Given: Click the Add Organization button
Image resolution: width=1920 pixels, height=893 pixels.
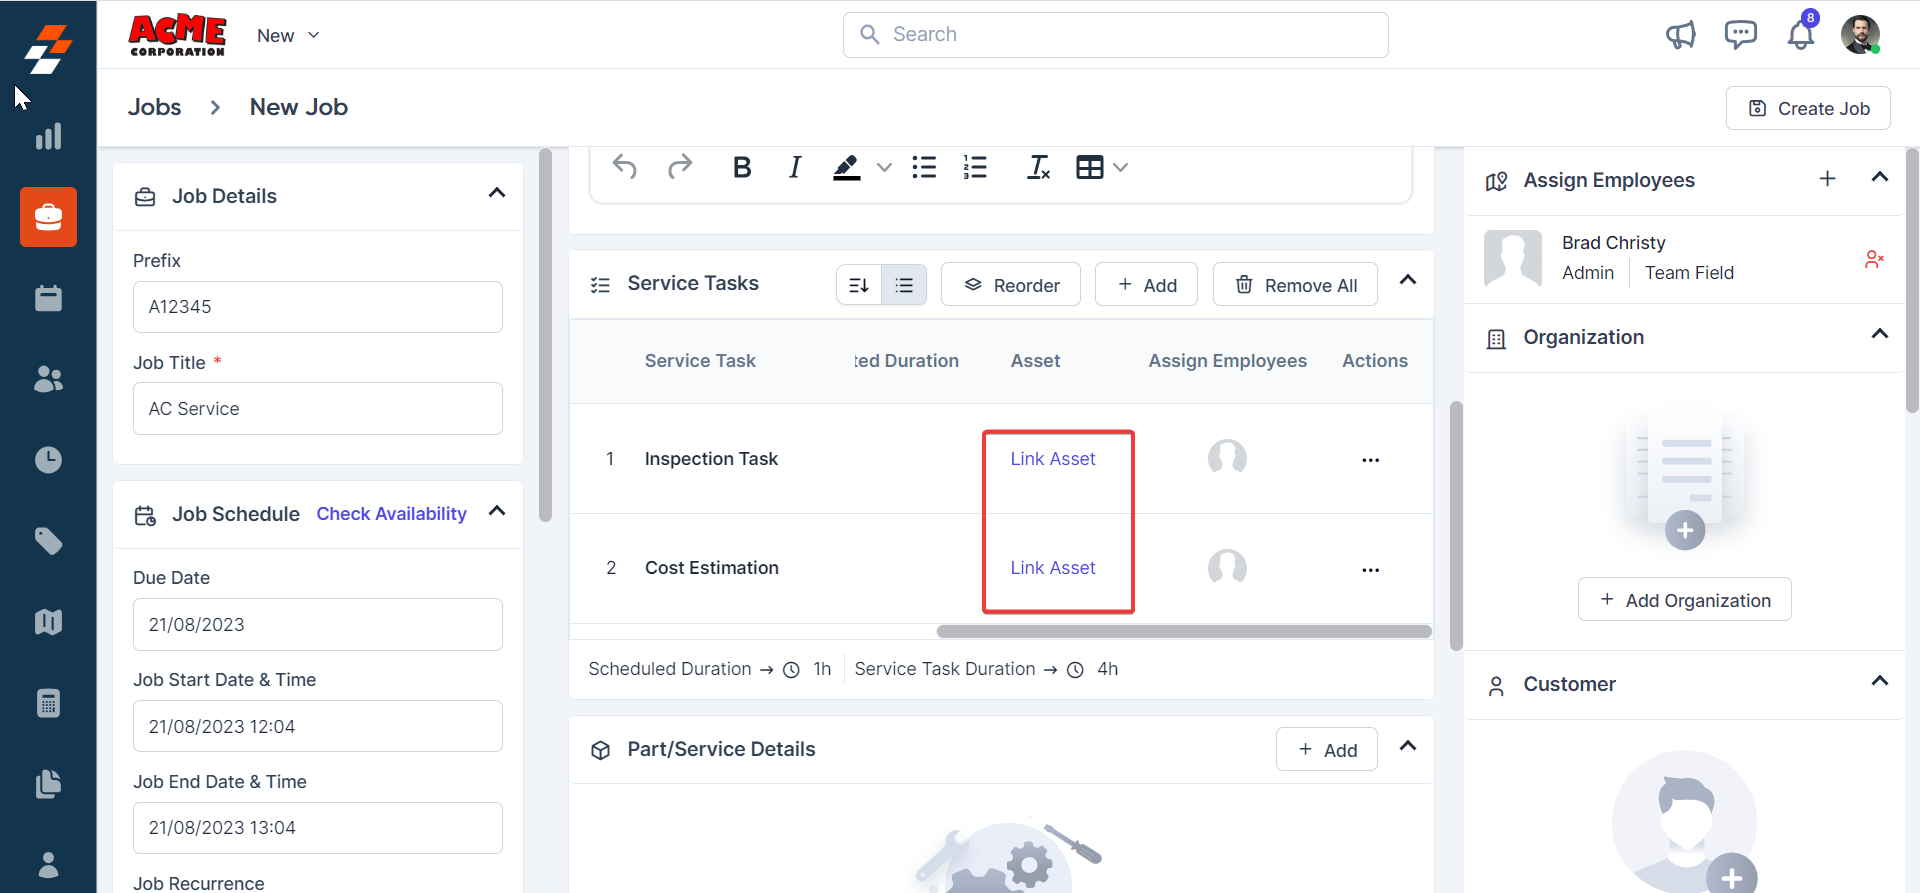Looking at the screenshot, I should tap(1685, 600).
